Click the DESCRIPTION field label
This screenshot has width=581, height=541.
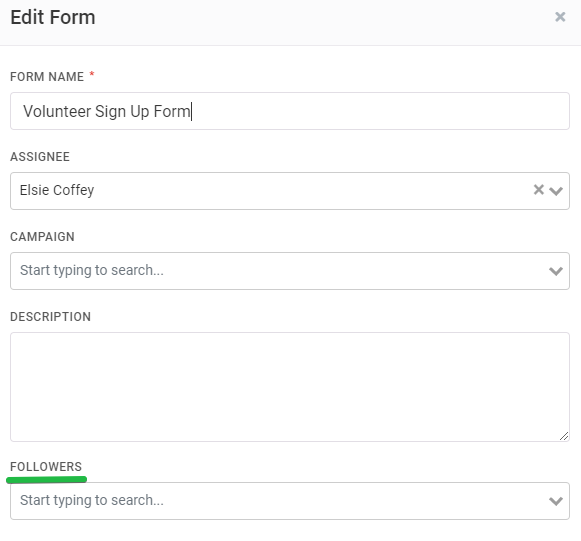click(x=50, y=317)
